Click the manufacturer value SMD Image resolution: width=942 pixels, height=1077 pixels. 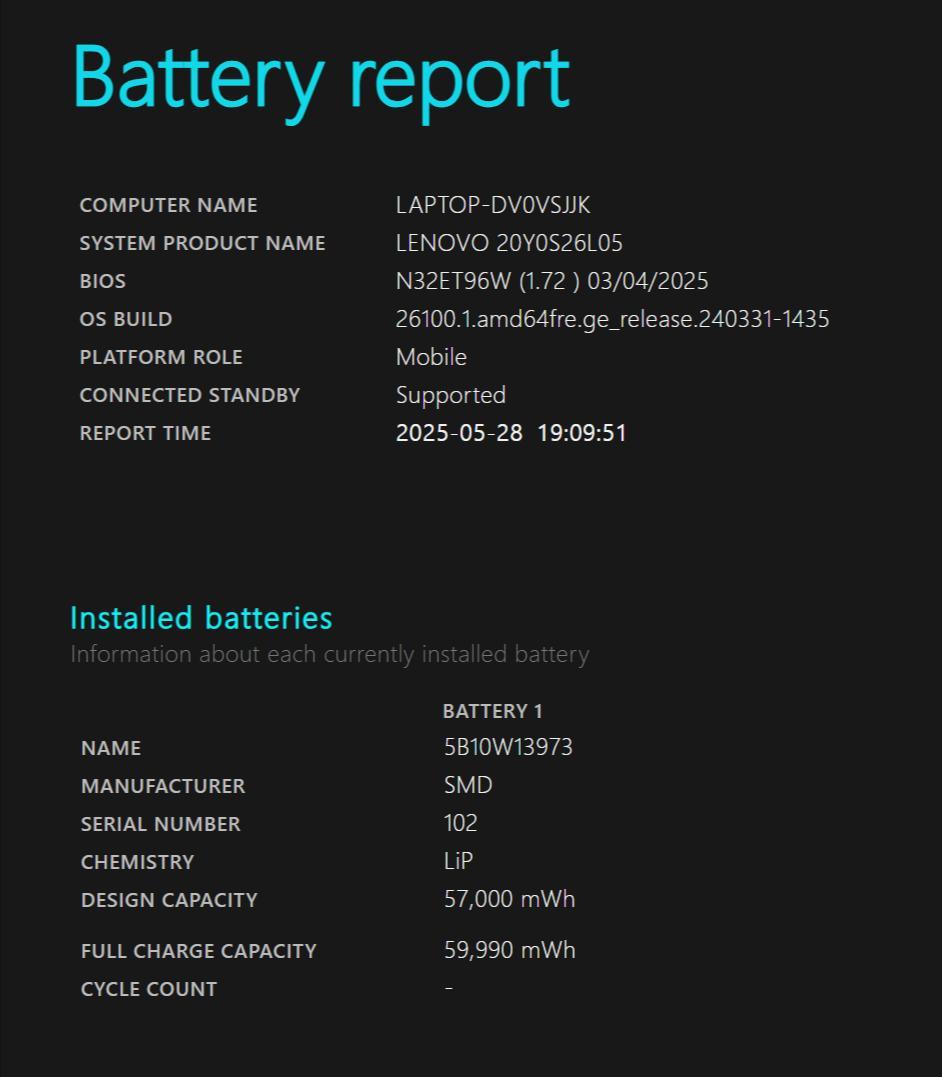click(468, 785)
